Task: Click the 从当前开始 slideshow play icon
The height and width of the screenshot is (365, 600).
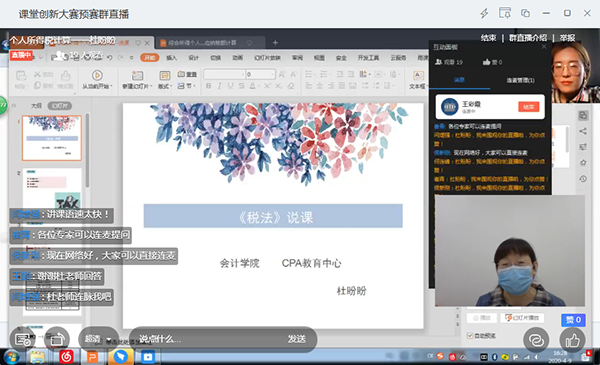Action: 97,75
